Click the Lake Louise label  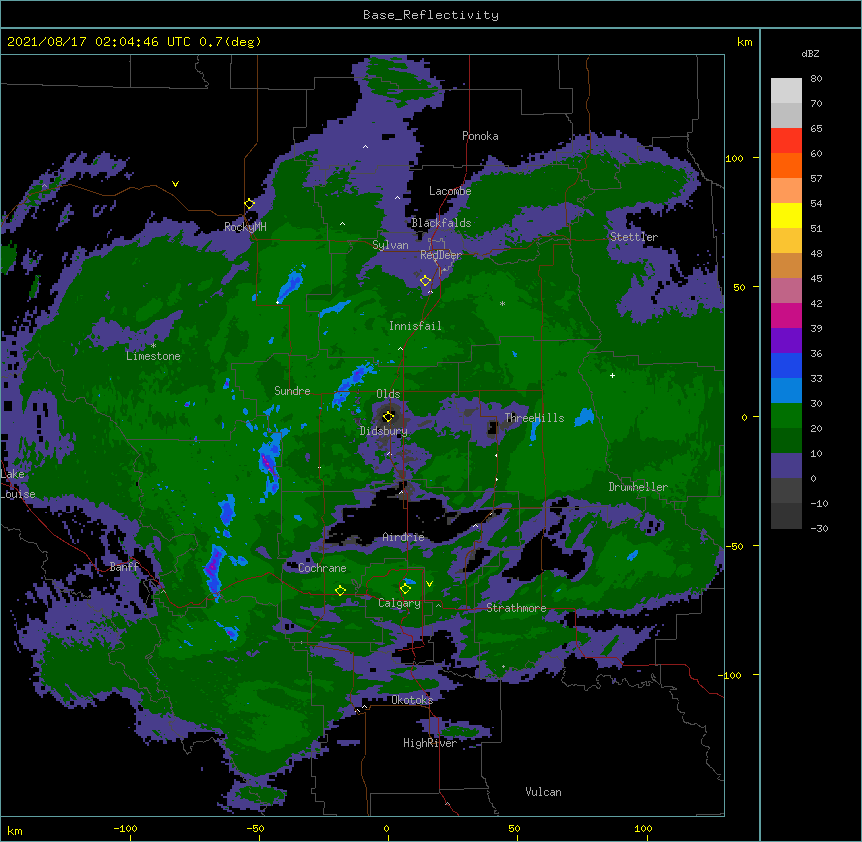pyautogui.click(x=18, y=484)
